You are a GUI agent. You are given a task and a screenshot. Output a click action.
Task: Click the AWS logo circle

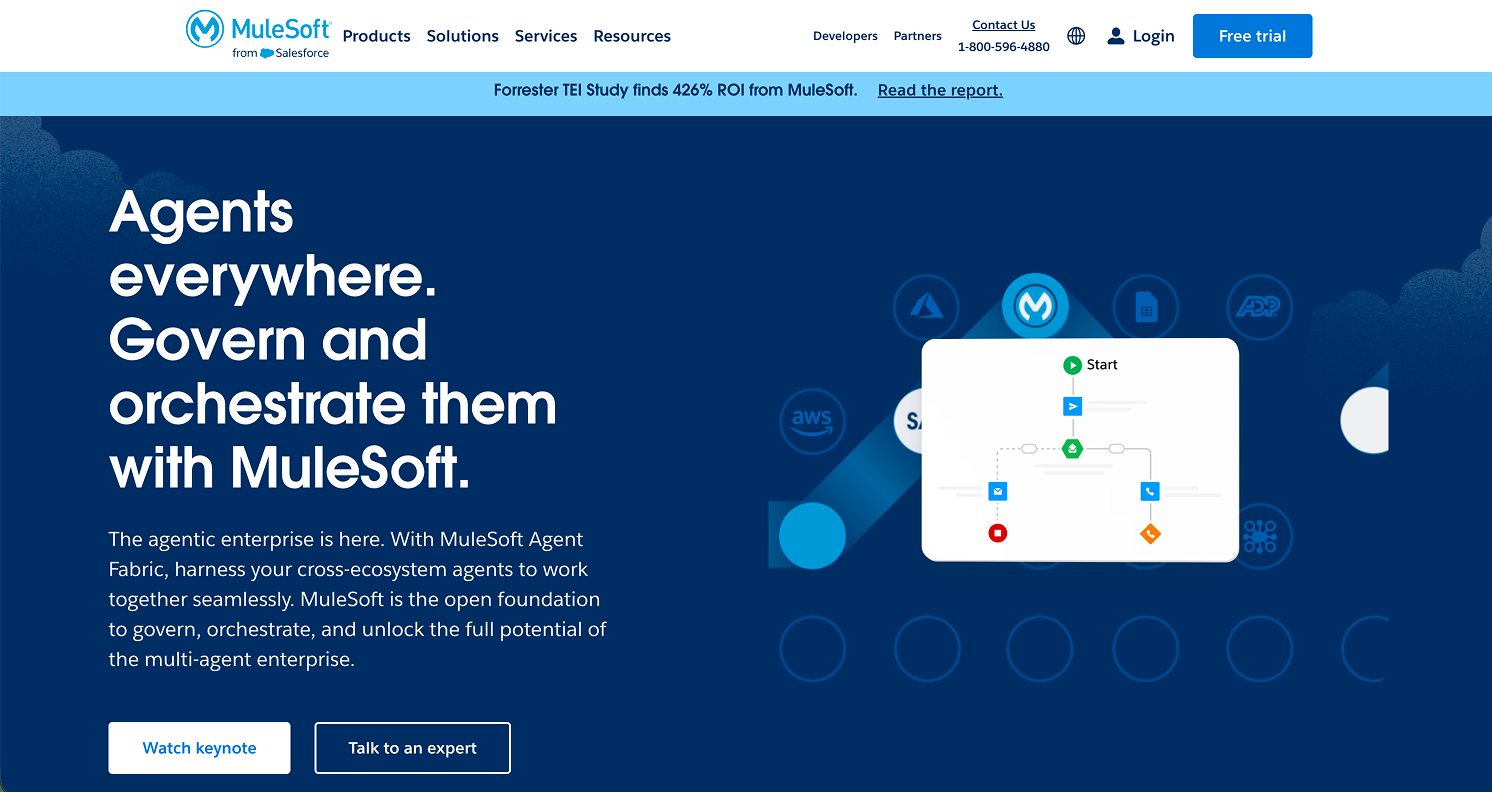point(812,421)
